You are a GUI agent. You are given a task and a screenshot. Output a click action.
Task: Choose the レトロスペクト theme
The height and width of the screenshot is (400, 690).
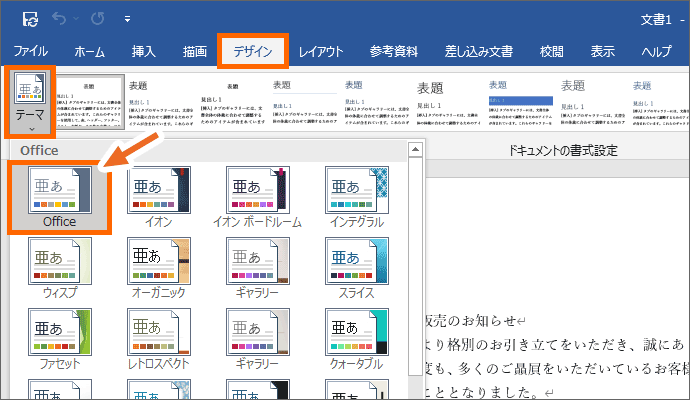pos(158,339)
